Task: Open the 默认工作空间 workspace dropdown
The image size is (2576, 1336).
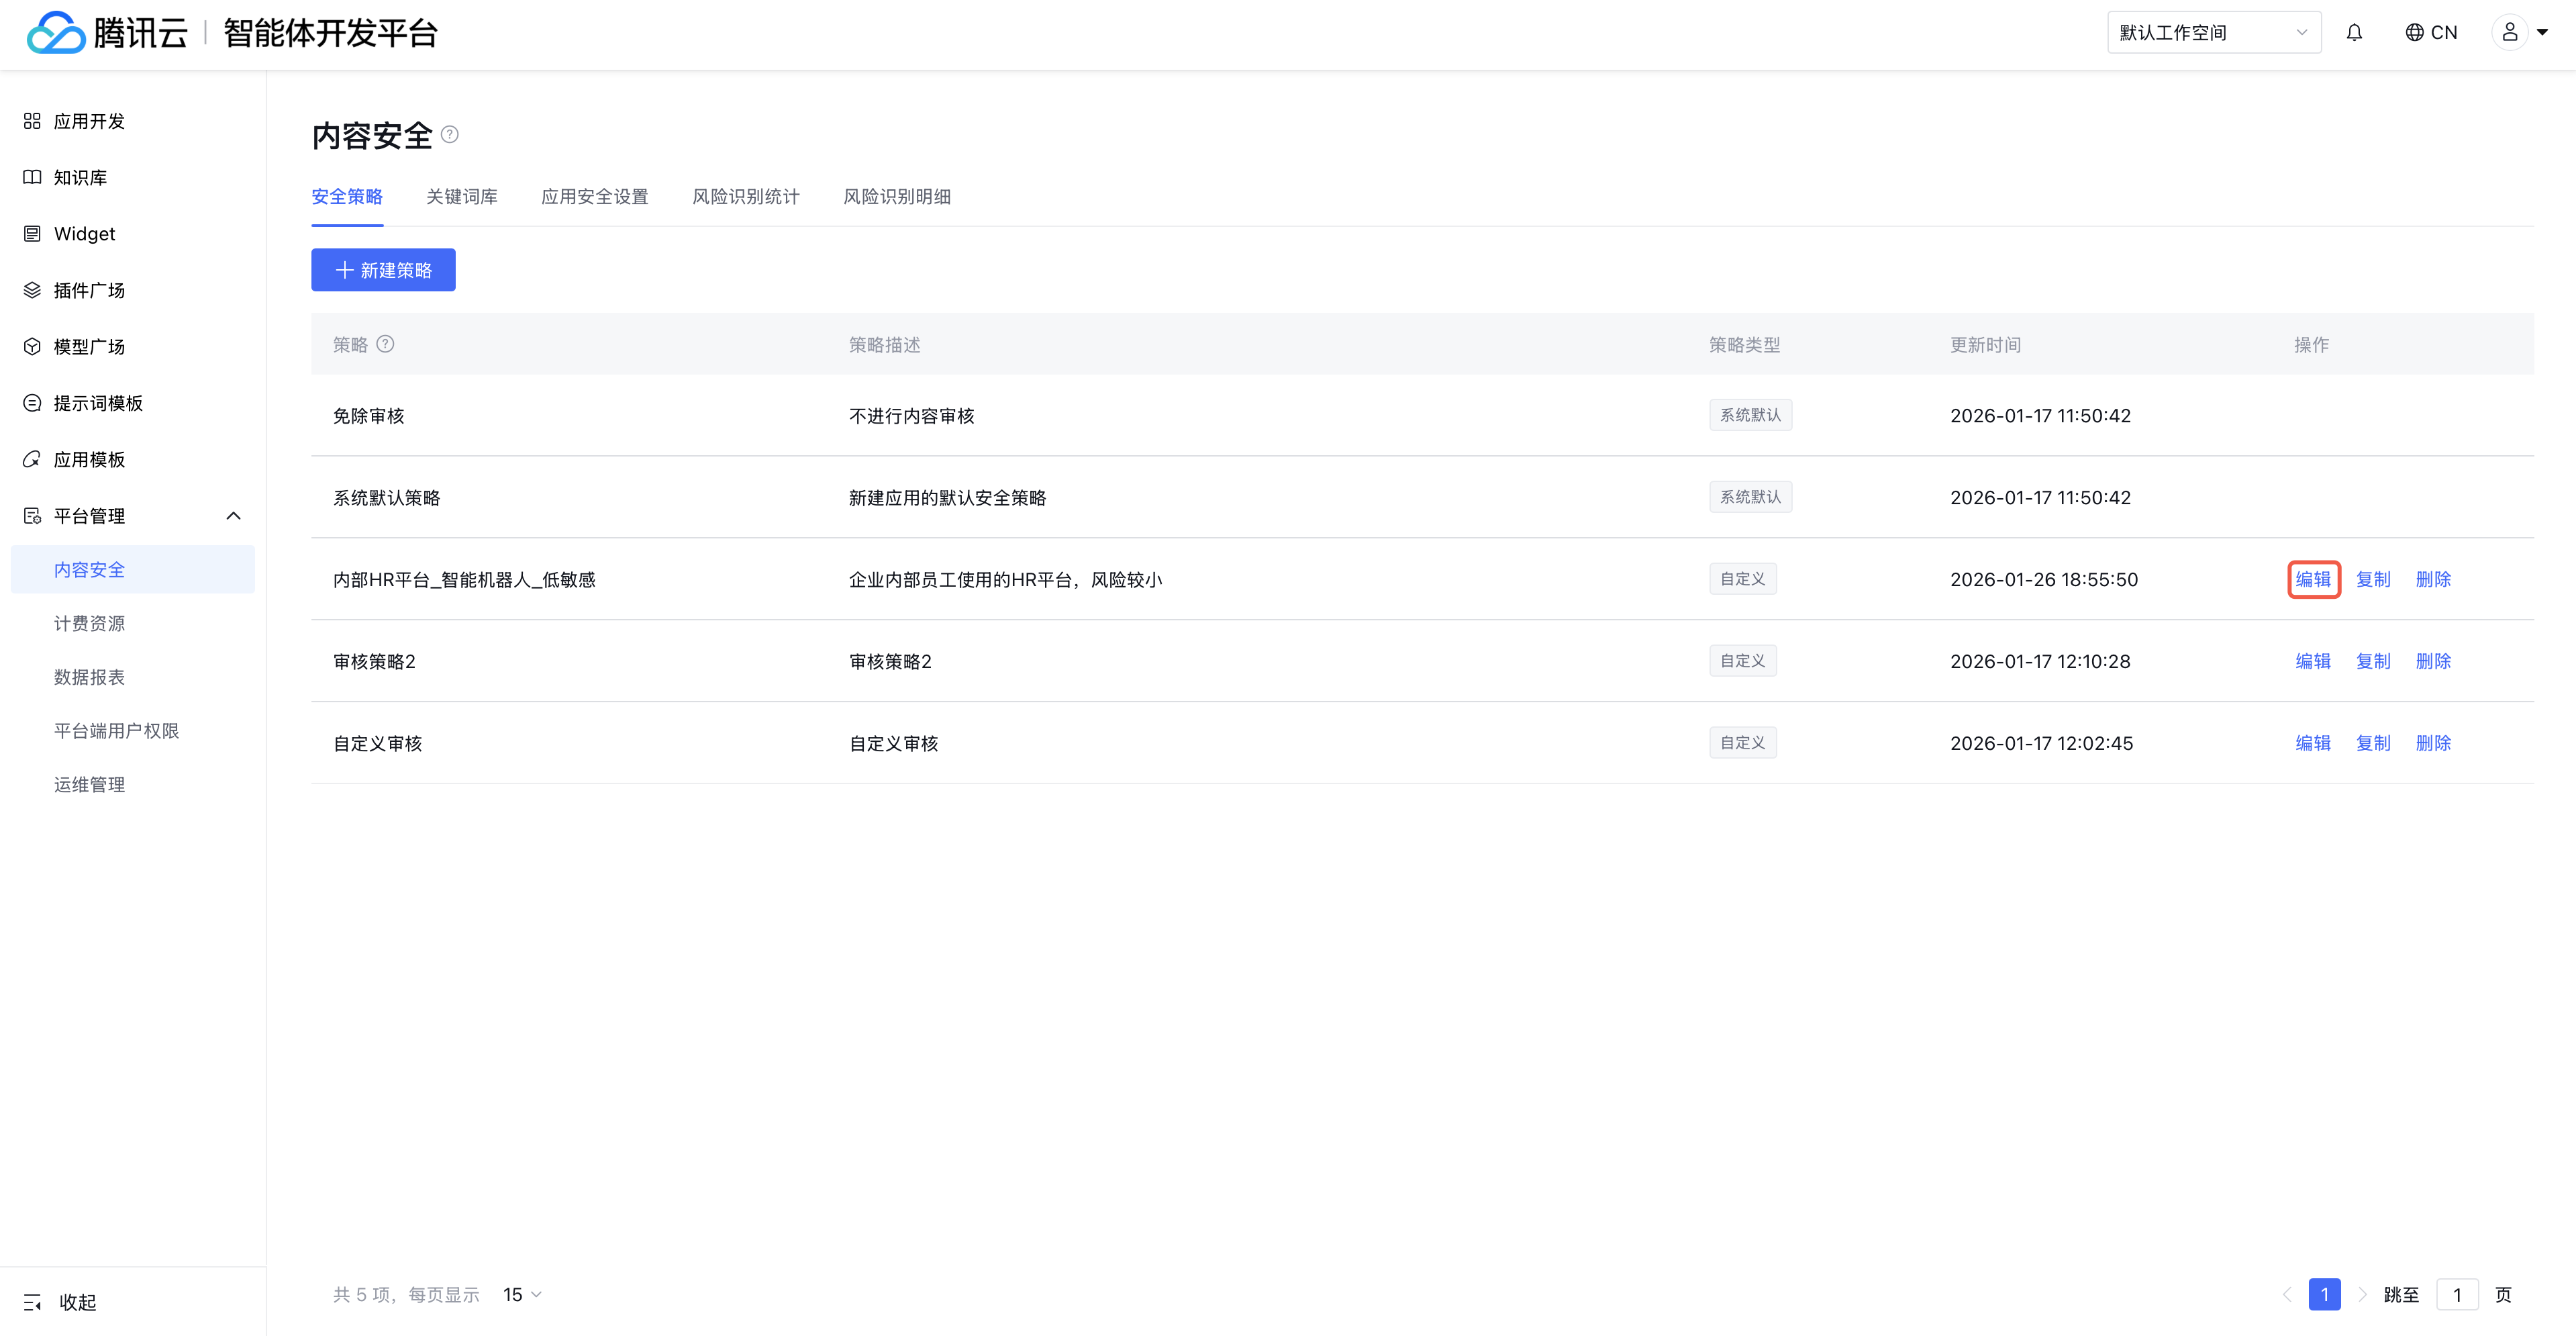Action: point(2213,33)
